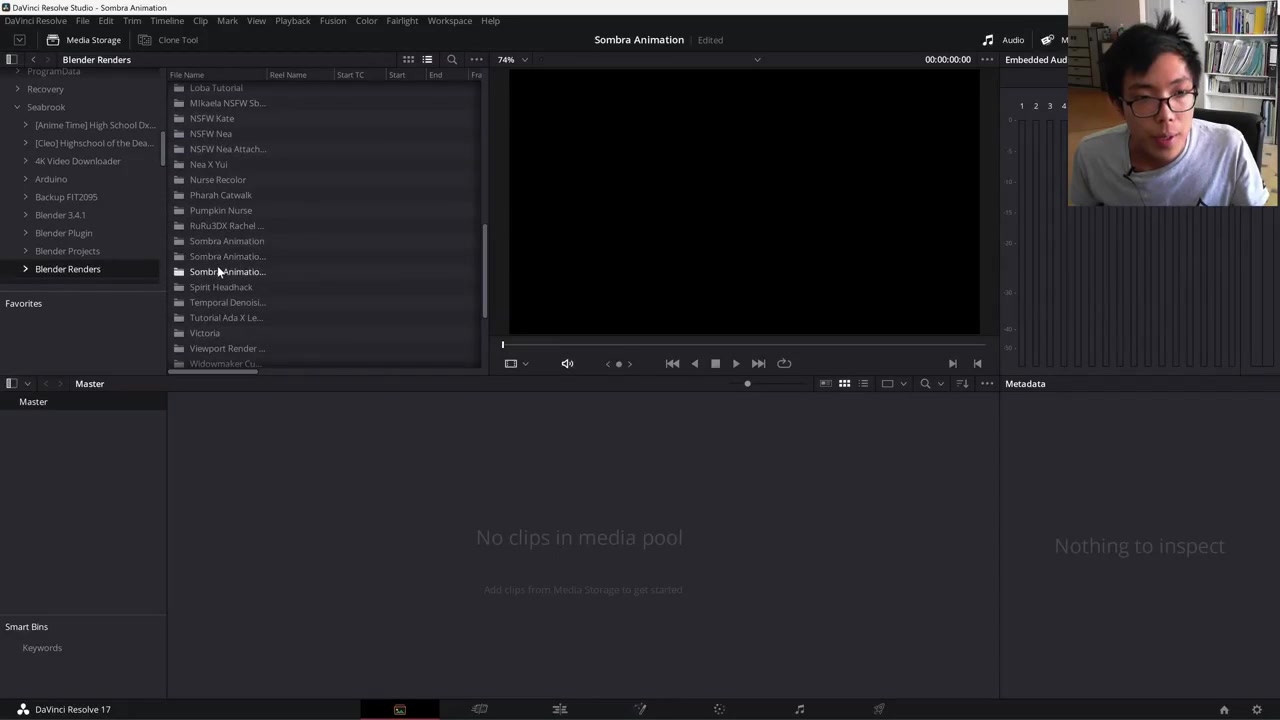The height and width of the screenshot is (720, 1280).
Task: Open the Audio panel button
Action: click(x=1003, y=40)
